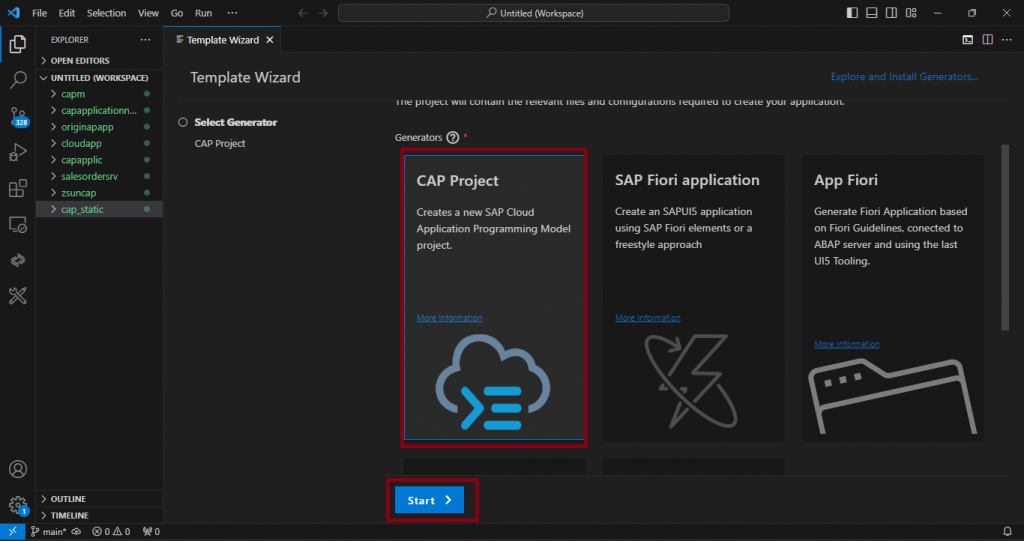Click the Generators help question mark icon
This screenshot has width=1024, height=541.
[453, 137]
